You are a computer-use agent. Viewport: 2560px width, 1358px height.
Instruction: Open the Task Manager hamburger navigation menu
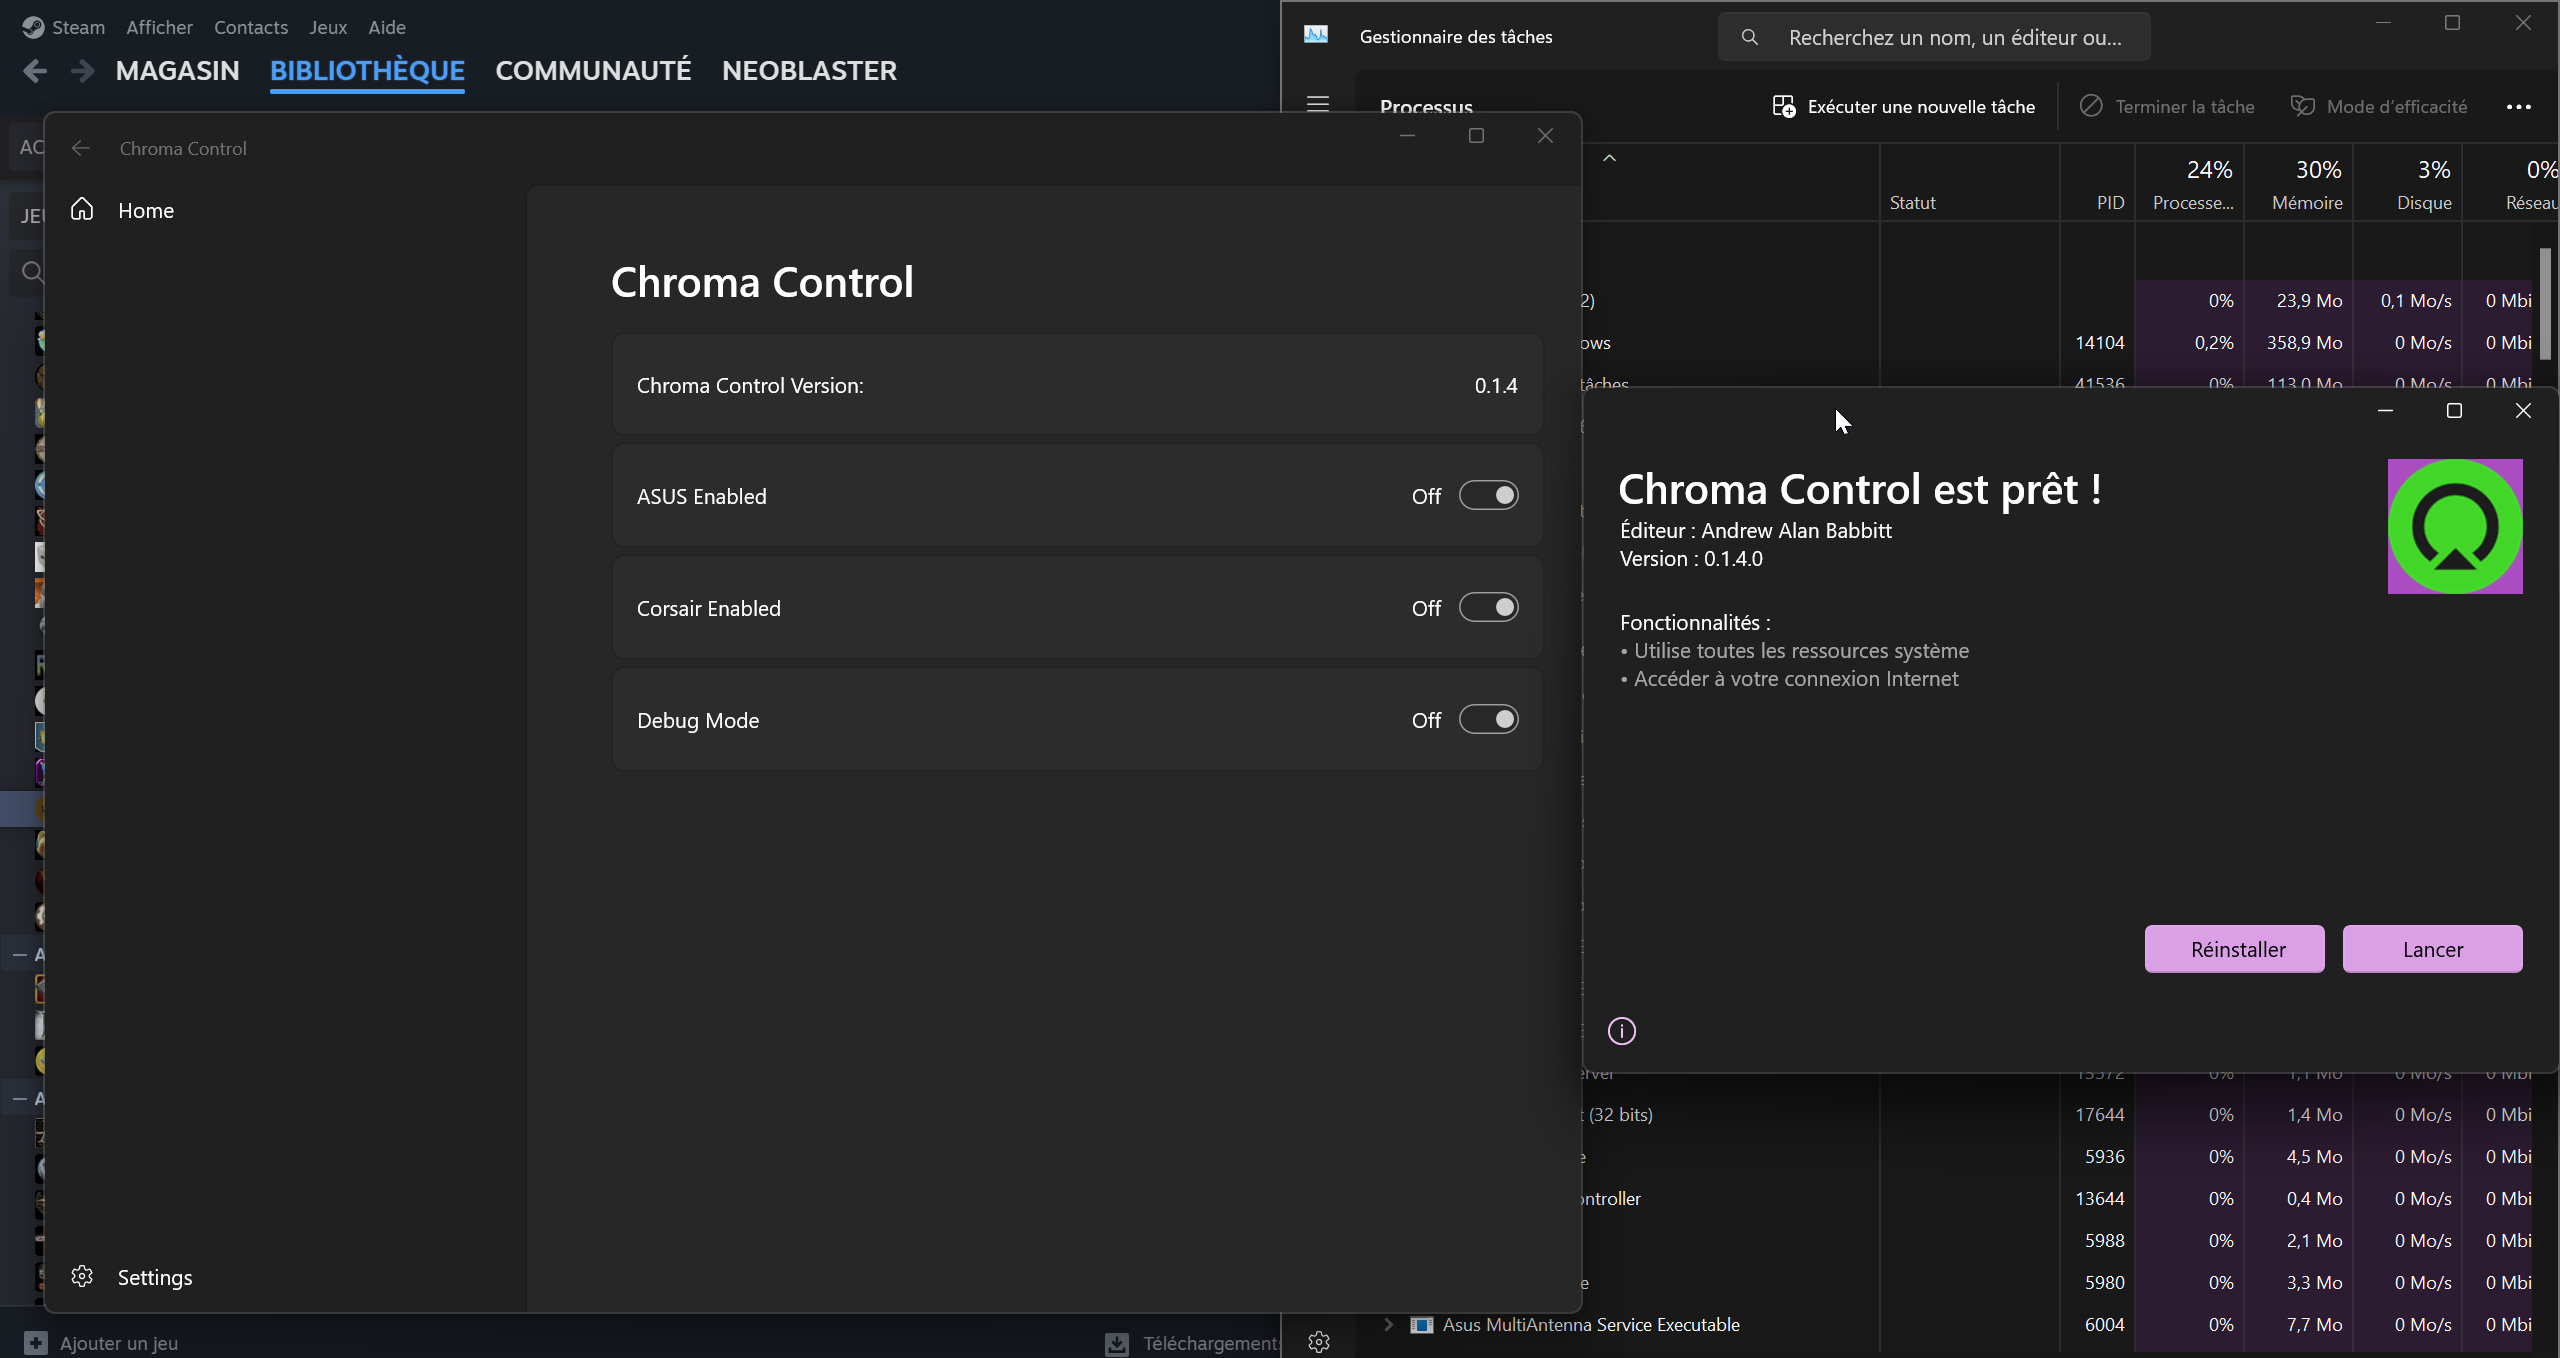(x=1318, y=104)
